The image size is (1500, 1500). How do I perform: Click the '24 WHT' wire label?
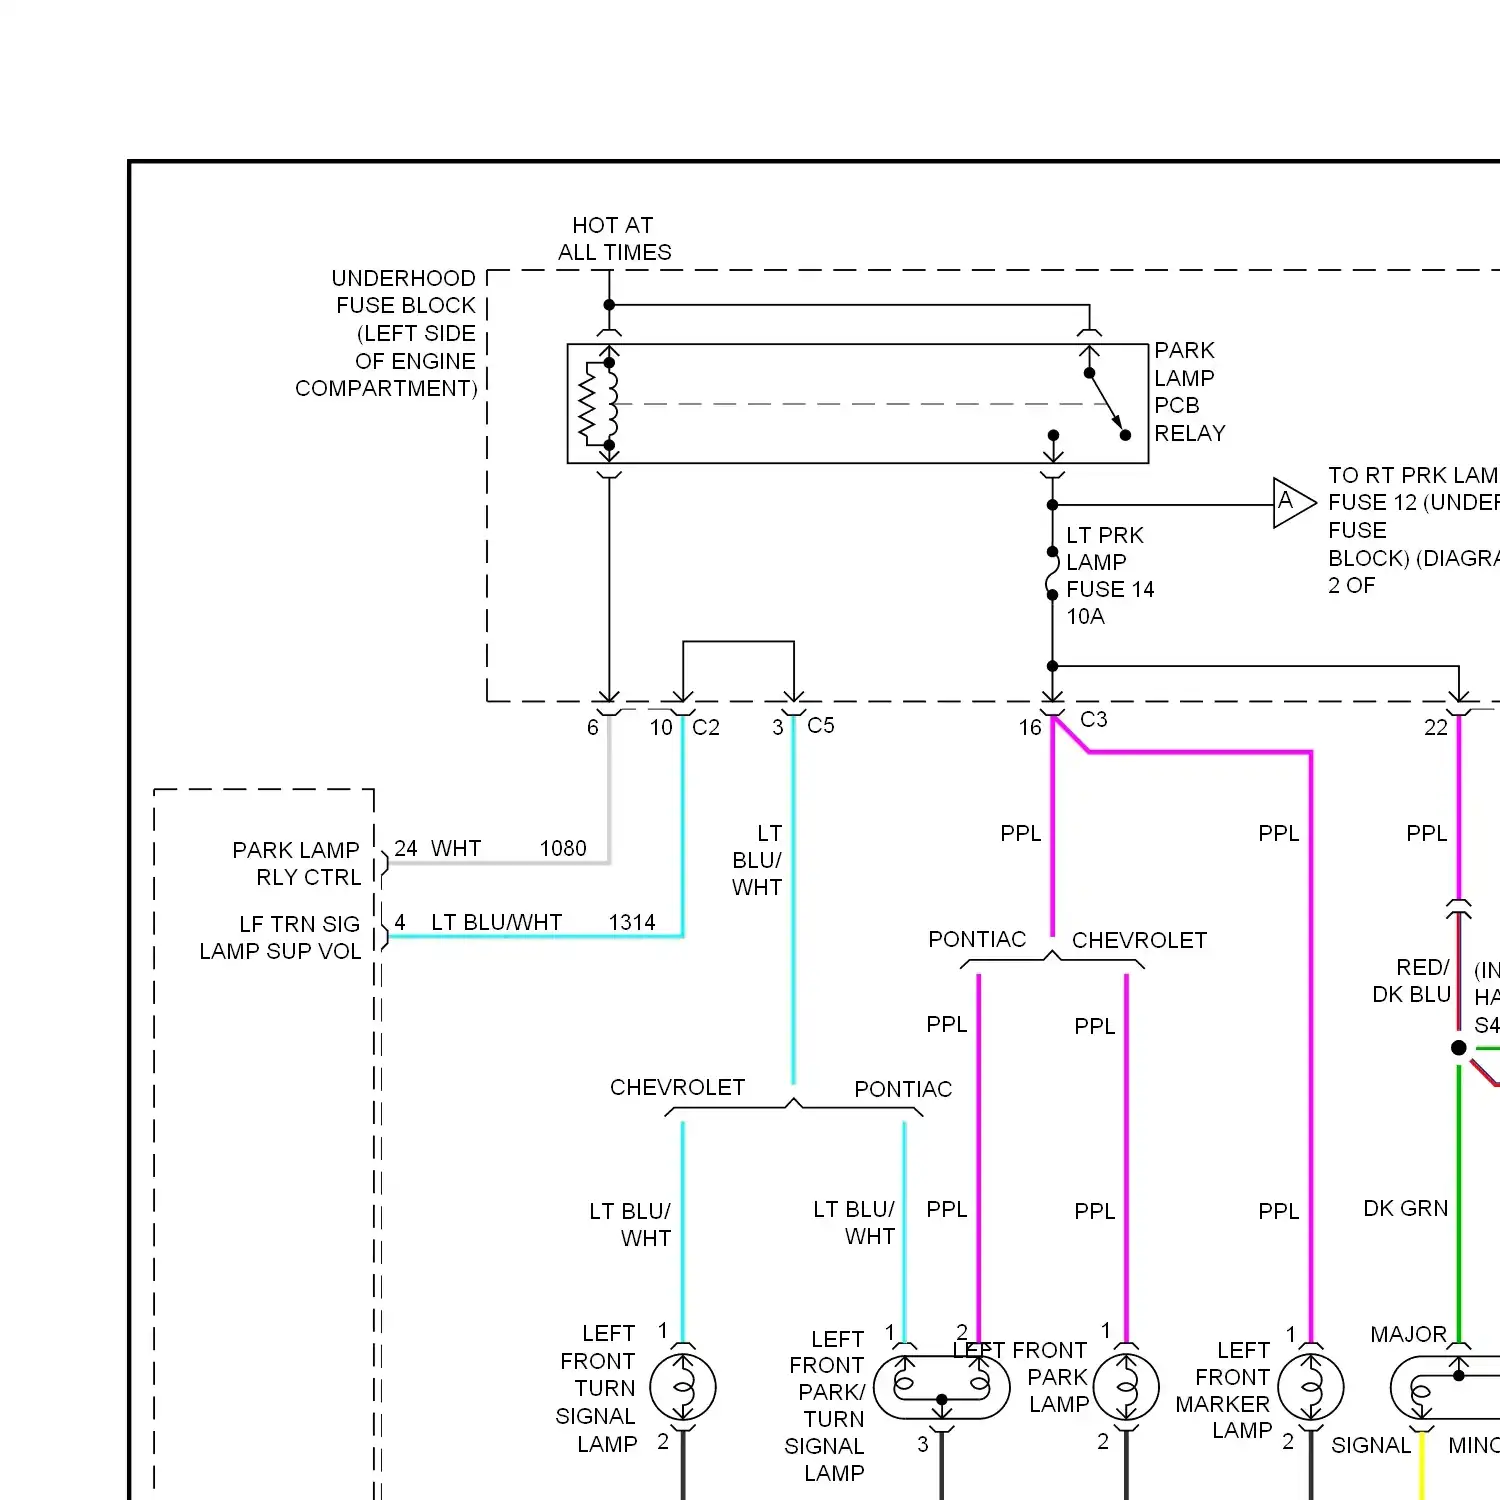[437, 848]
